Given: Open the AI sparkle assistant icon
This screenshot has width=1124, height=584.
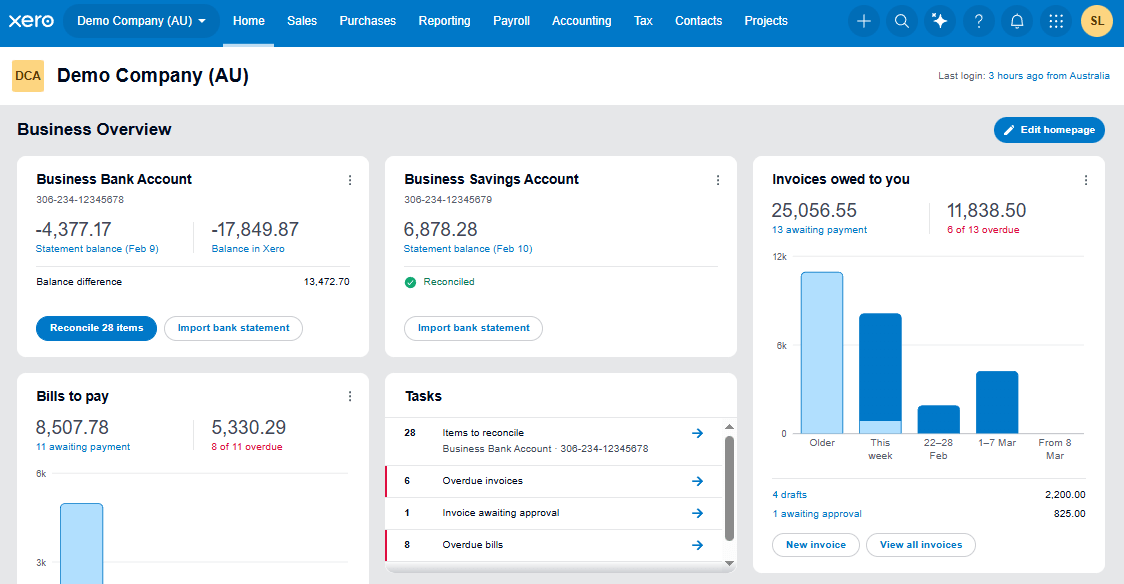Looking at the screenshot, I should pos(940,21).
